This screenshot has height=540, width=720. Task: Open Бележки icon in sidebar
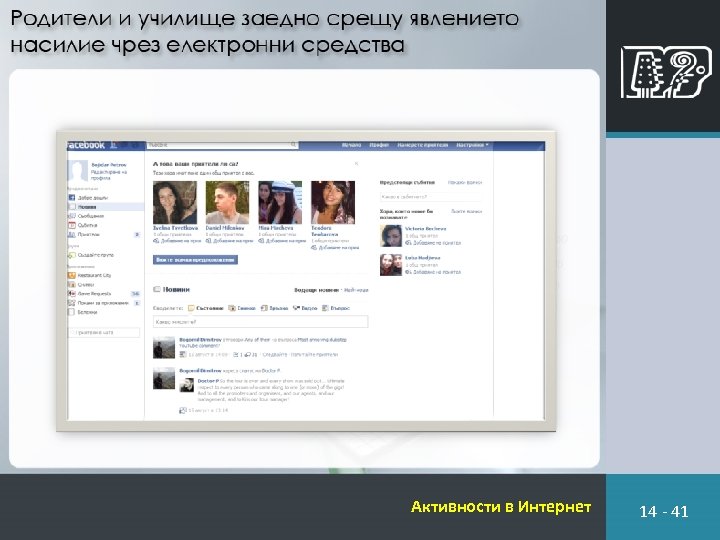[x=72, y=312]
